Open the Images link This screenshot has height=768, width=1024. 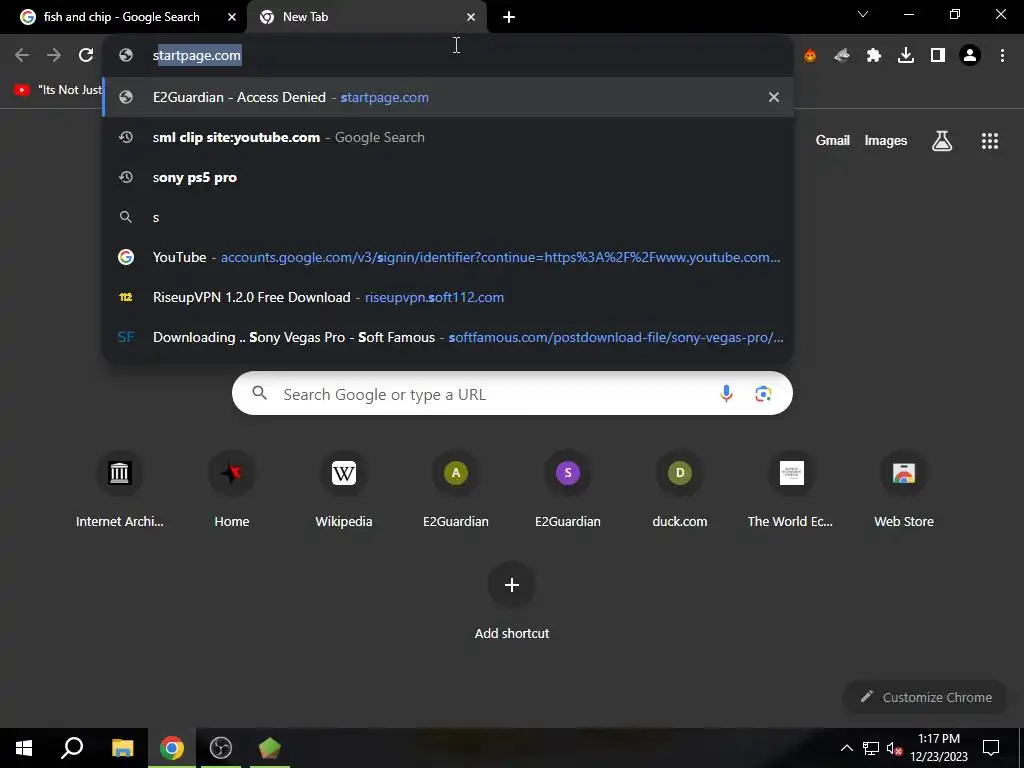(886, 140)
